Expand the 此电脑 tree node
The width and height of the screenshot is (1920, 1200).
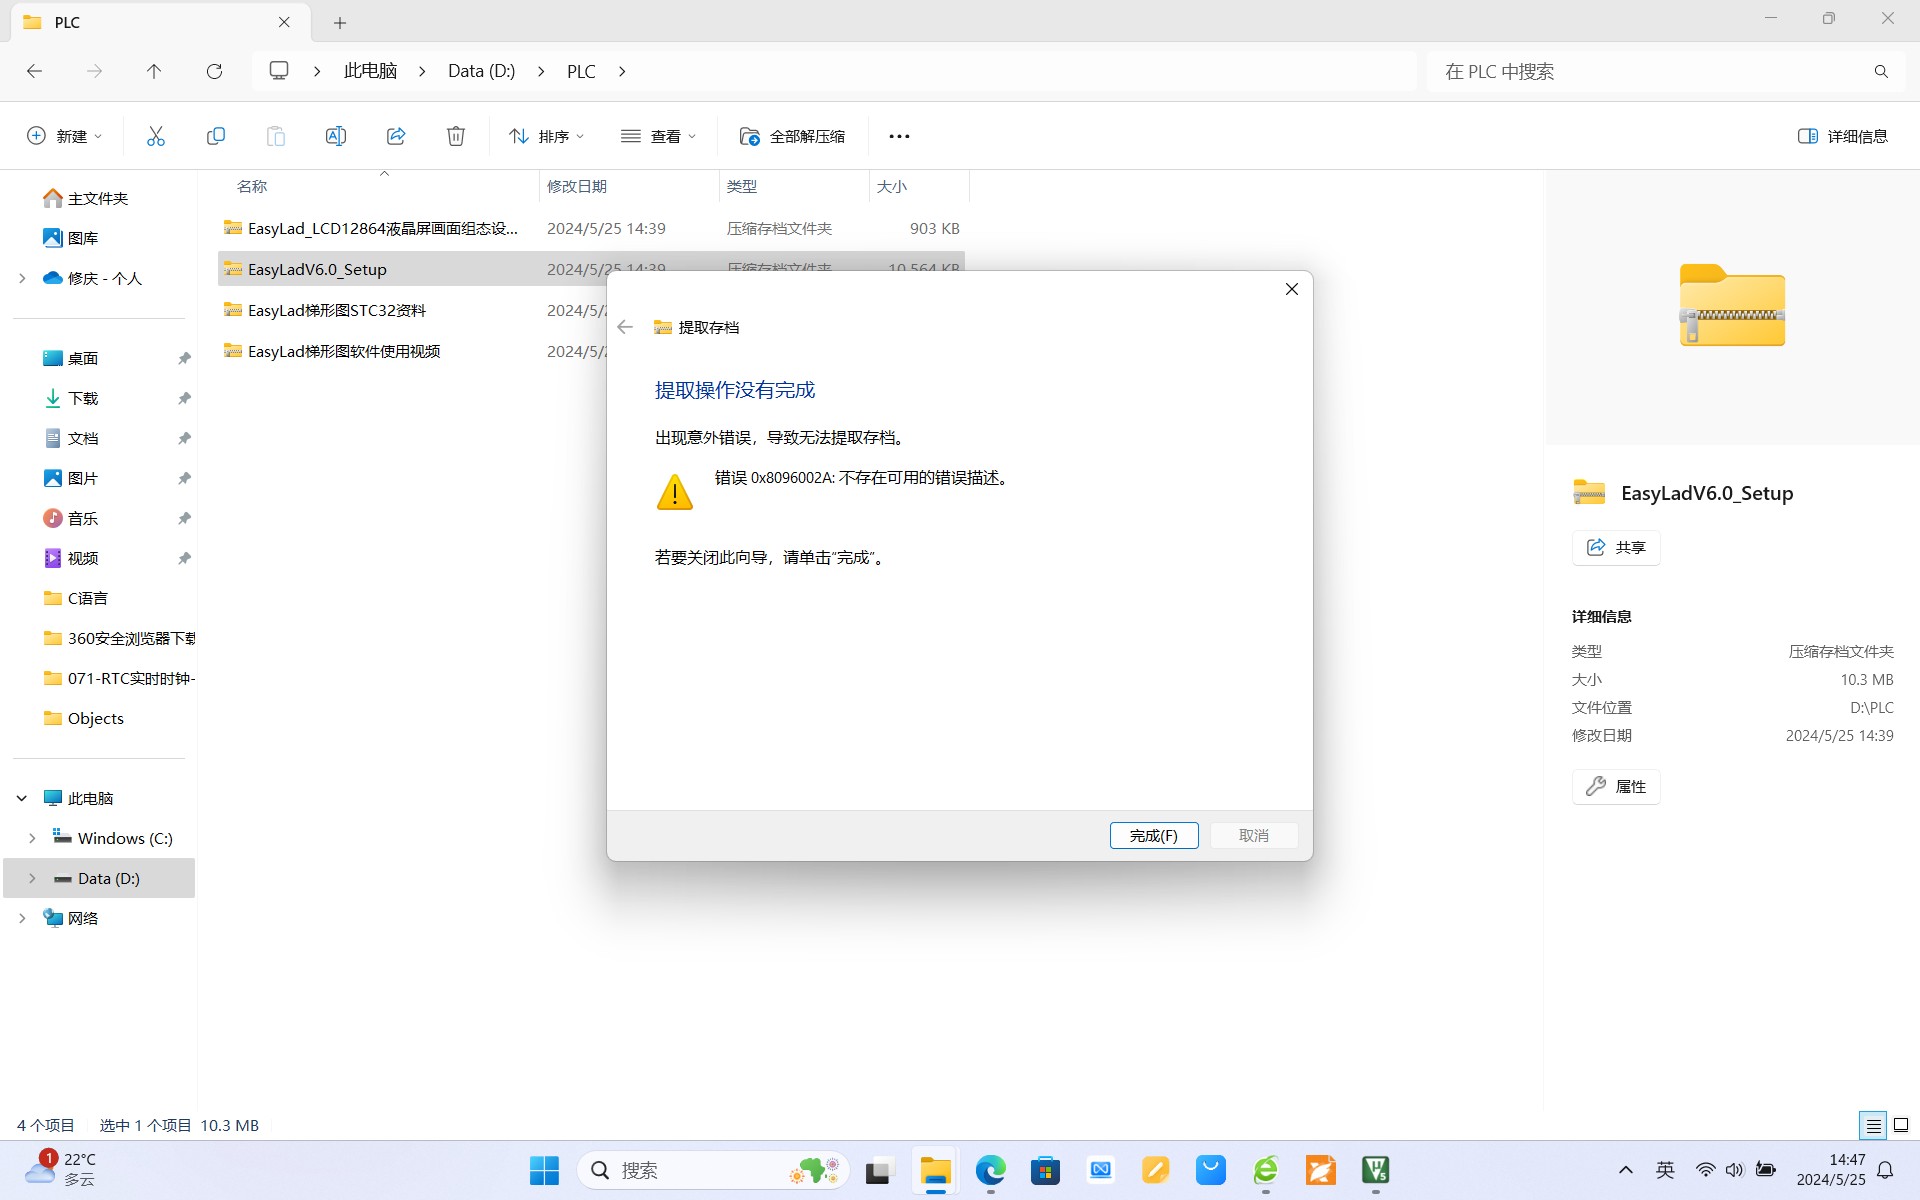pyautogui.click(x=21, y=798)
